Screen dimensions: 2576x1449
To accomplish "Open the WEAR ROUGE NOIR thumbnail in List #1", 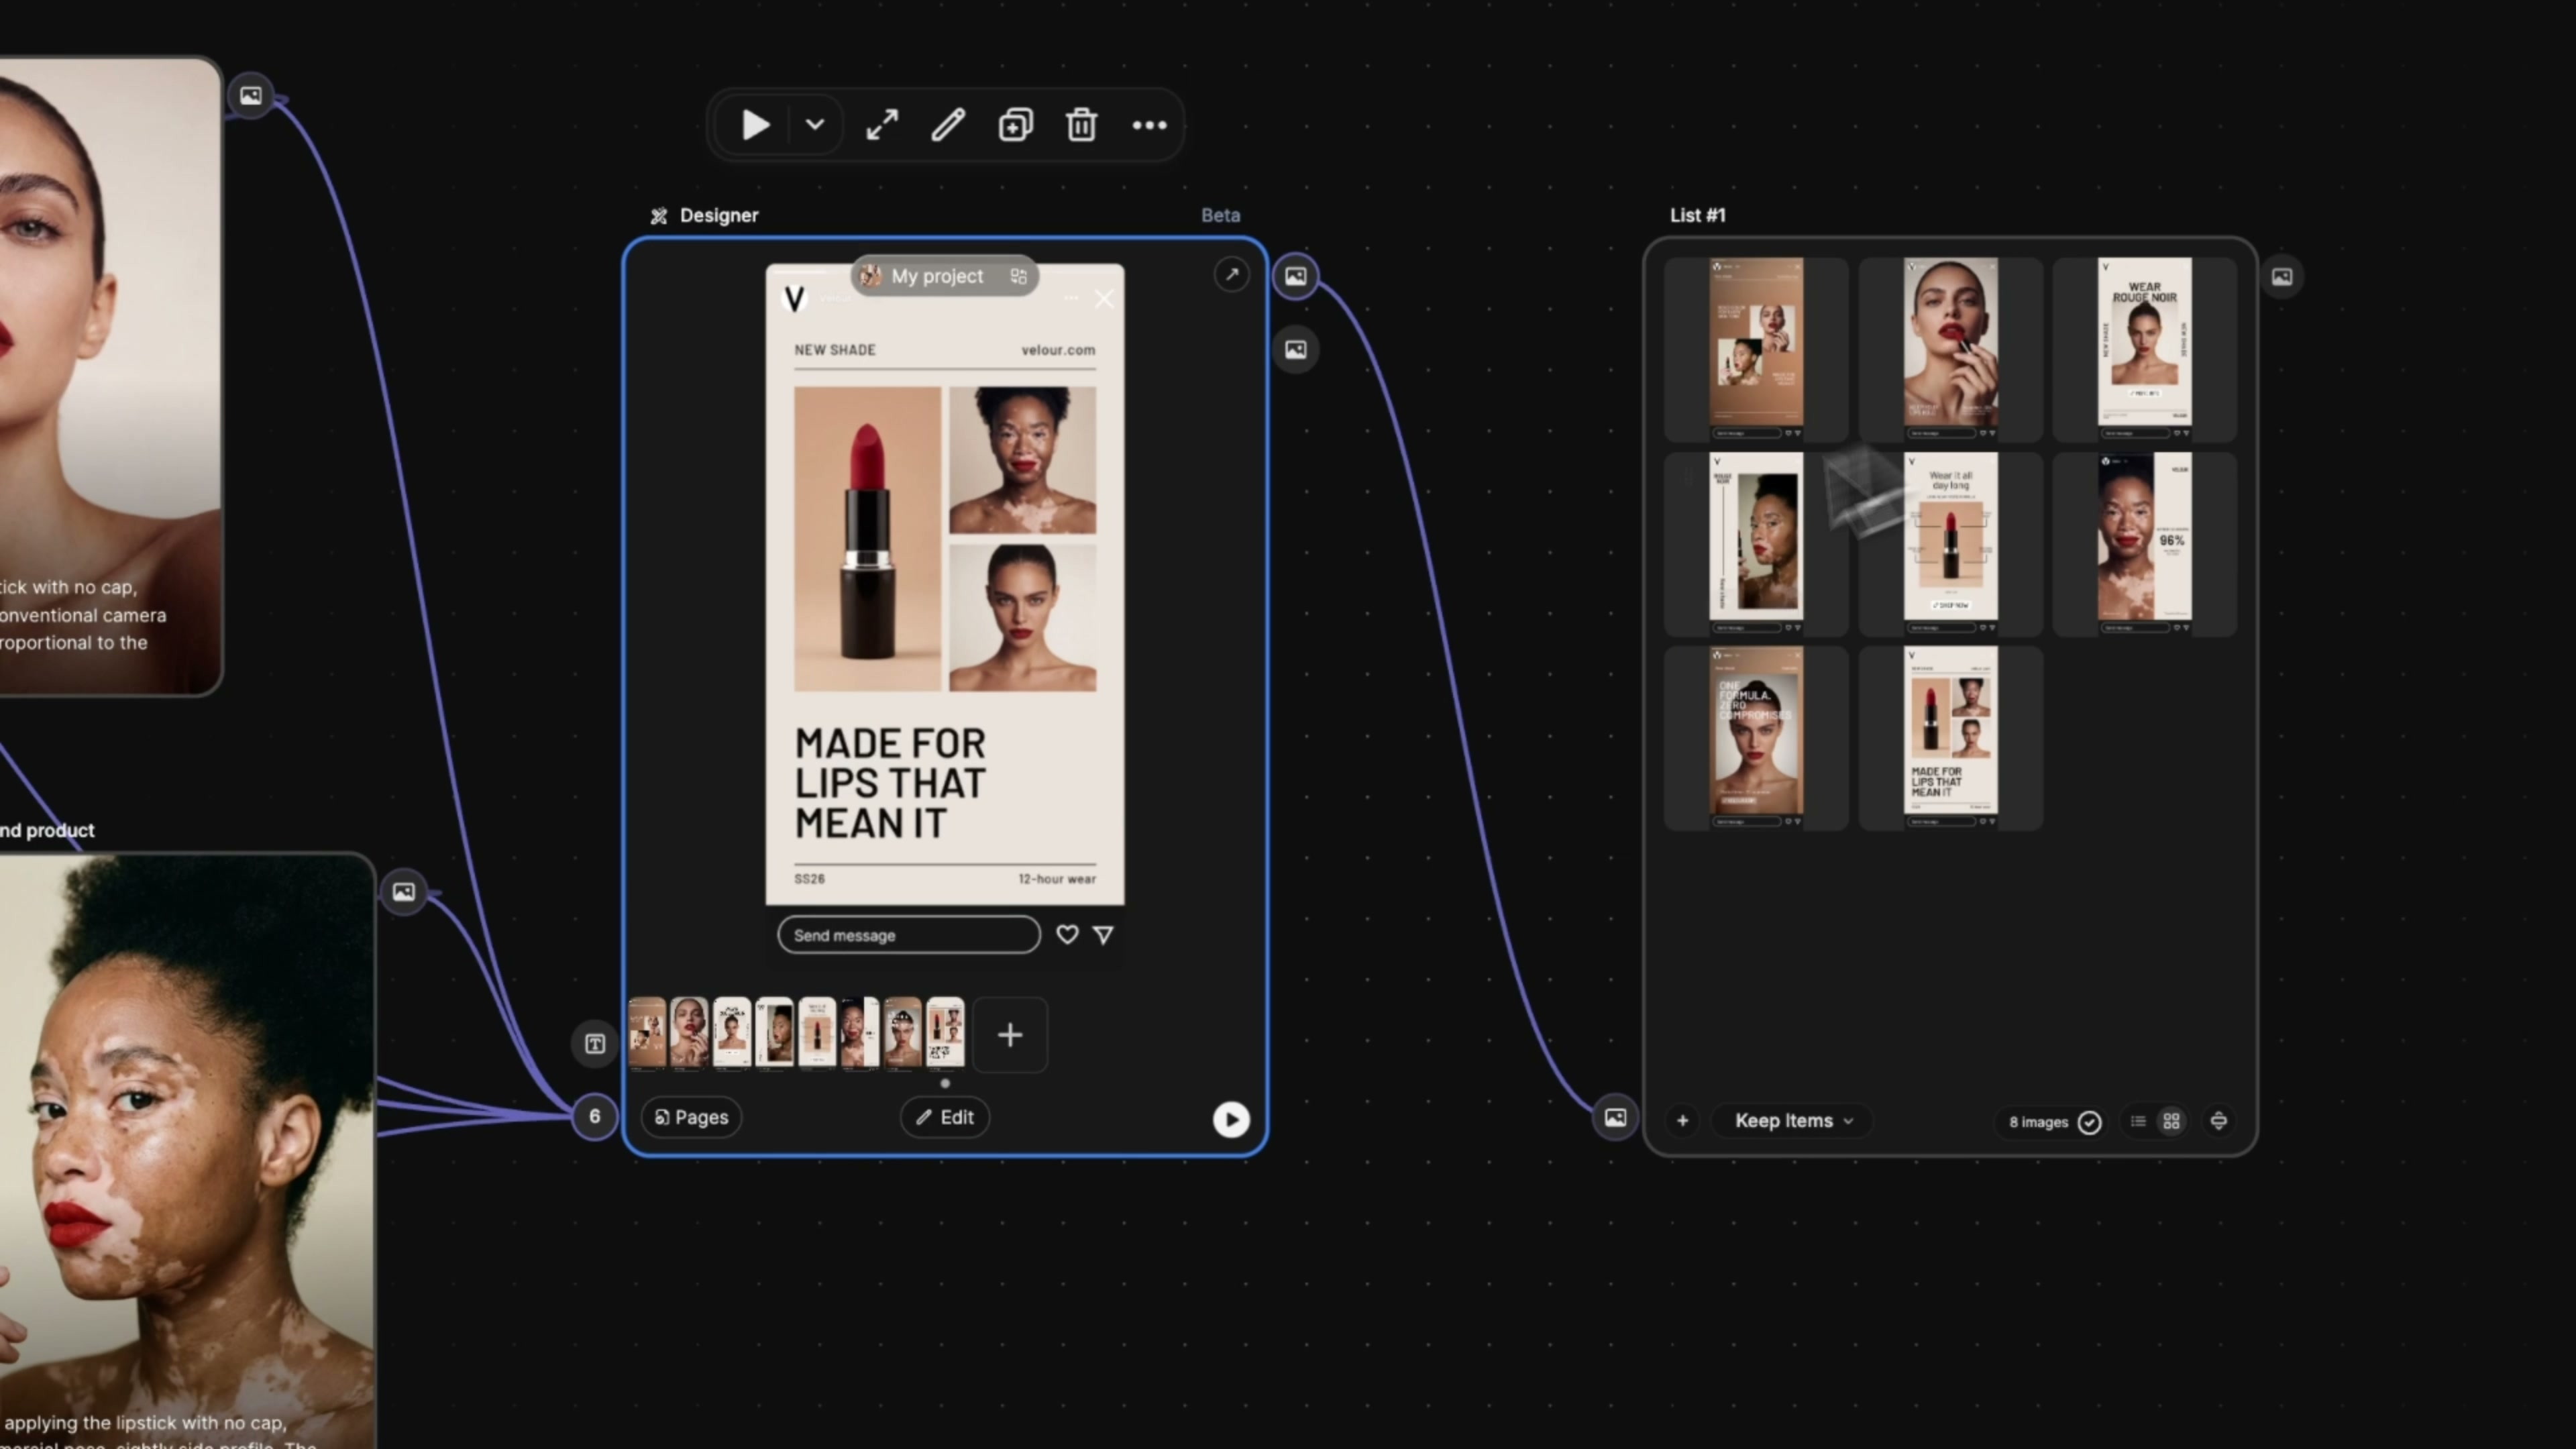I will pos(2145,349).
